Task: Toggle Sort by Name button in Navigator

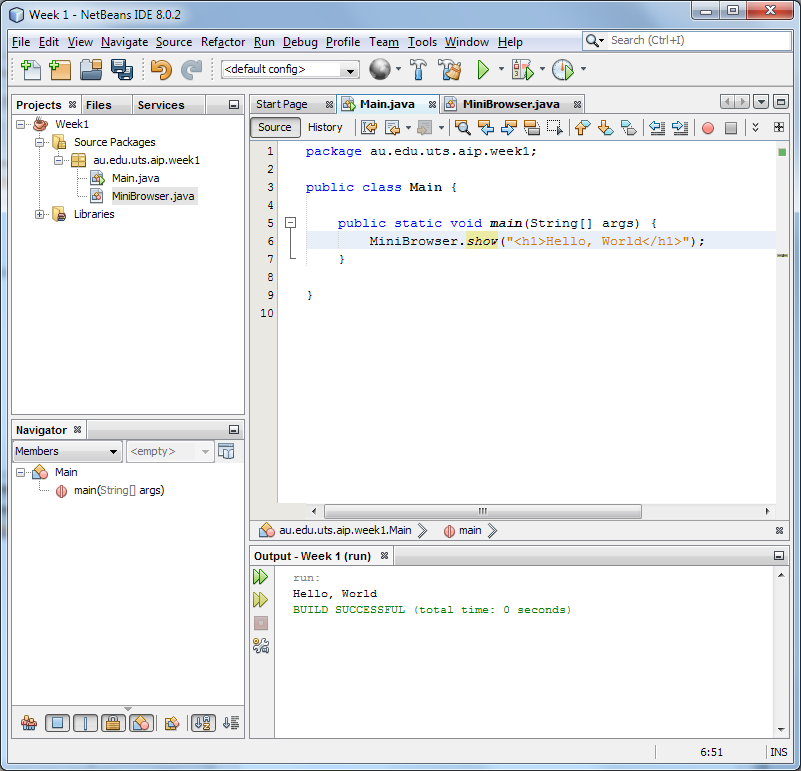Action: click(202, 723)
